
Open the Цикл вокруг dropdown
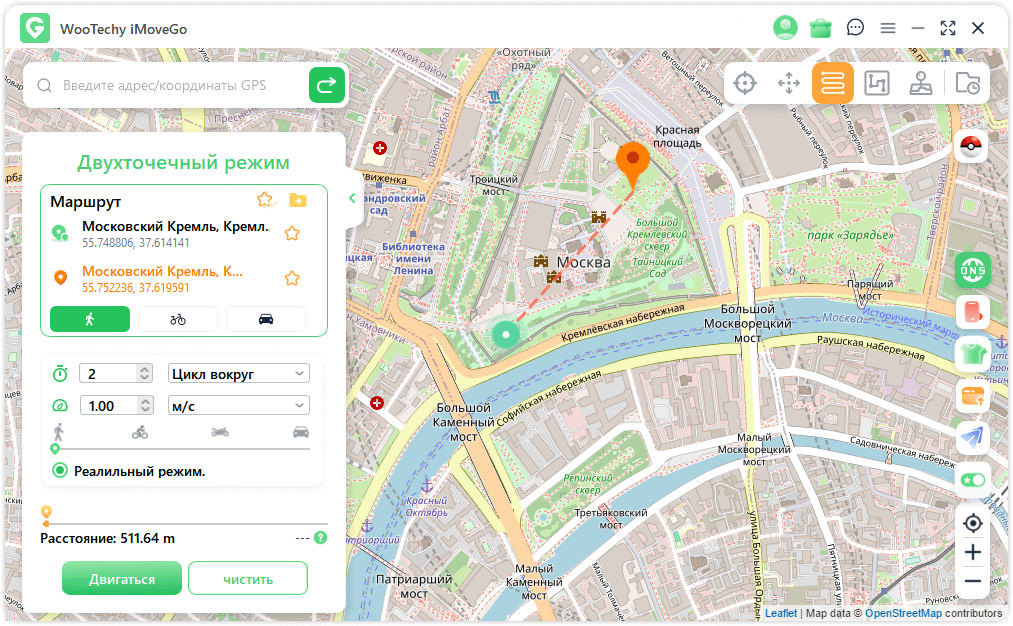click(x=239, y=373)
